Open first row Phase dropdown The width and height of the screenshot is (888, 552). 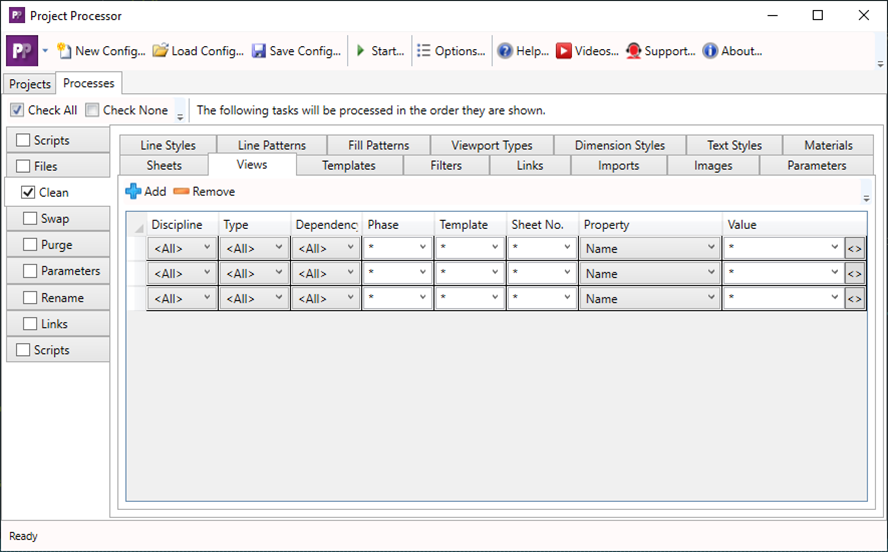398,249
